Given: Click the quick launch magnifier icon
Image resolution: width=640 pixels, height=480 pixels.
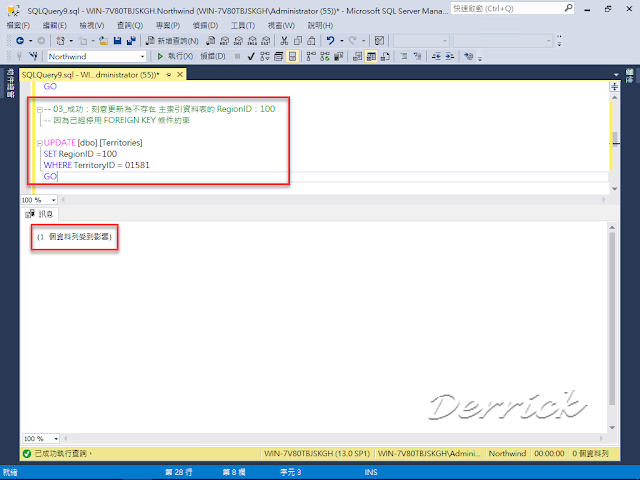Looking at the screenshot, I should point(568,8).
